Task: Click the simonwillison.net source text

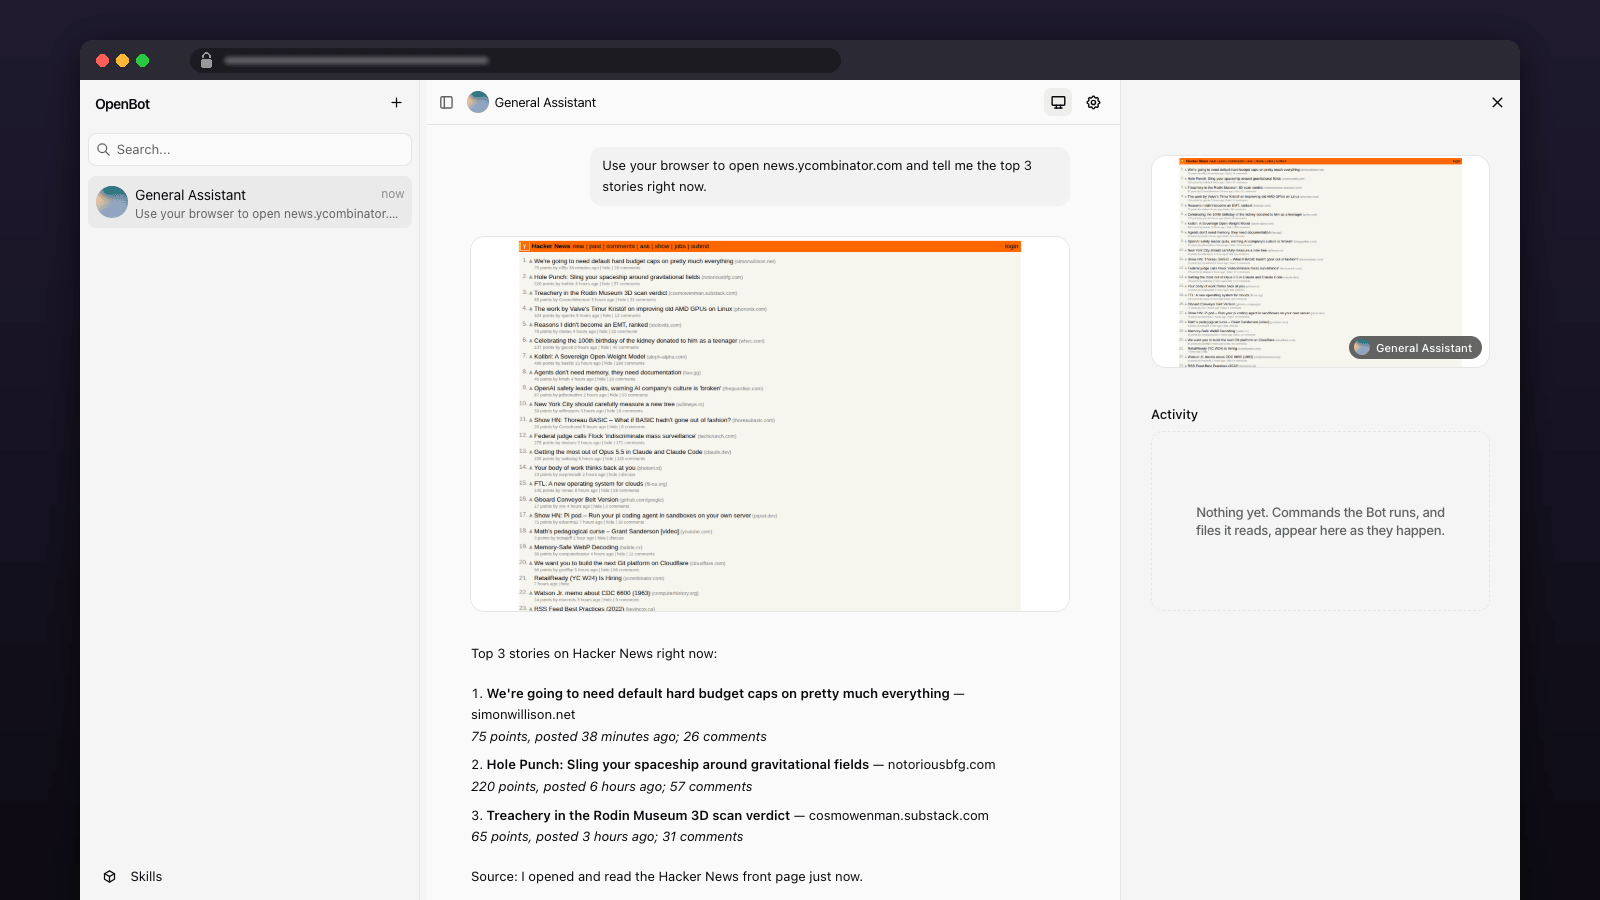Action: coord(523,715)
